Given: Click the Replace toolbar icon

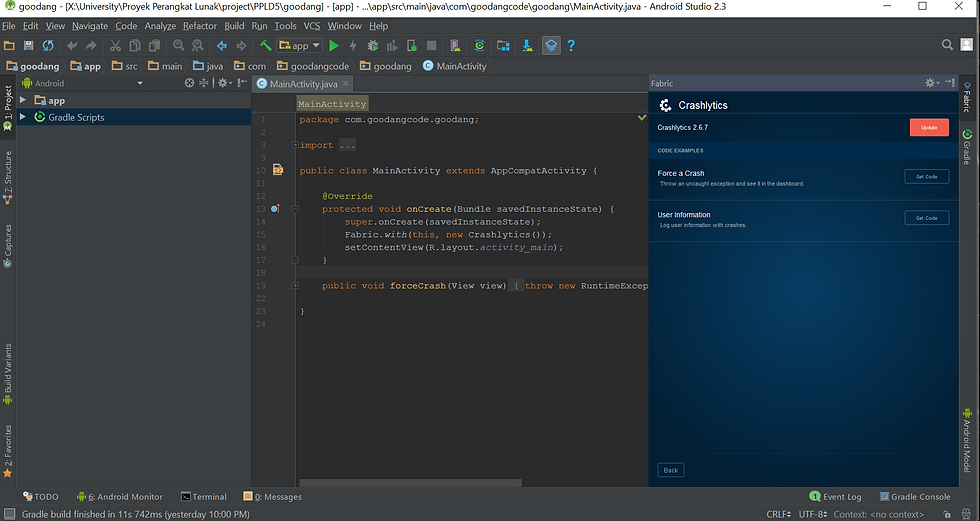Looking at the screenshot, I should tap(198, 46).
